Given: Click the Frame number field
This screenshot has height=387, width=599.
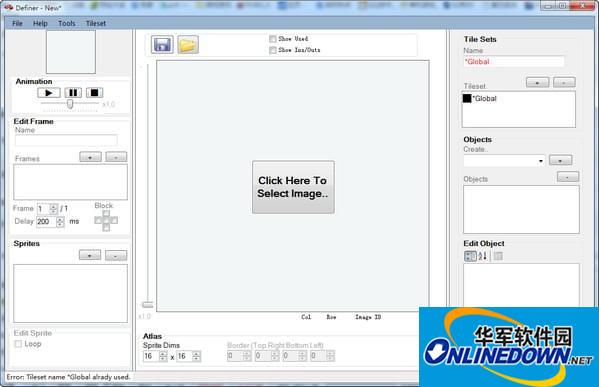Looking at the screenshot, I should tap(43, 209).
